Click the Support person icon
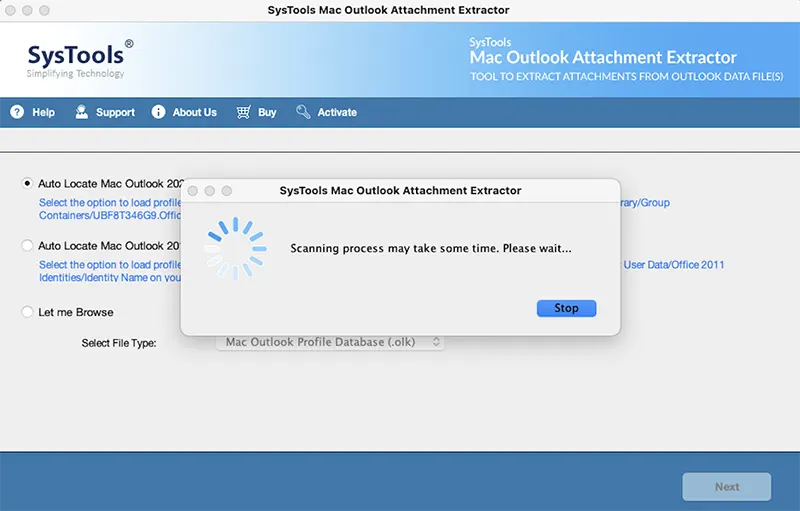800x511 pixels. (82, 112)
